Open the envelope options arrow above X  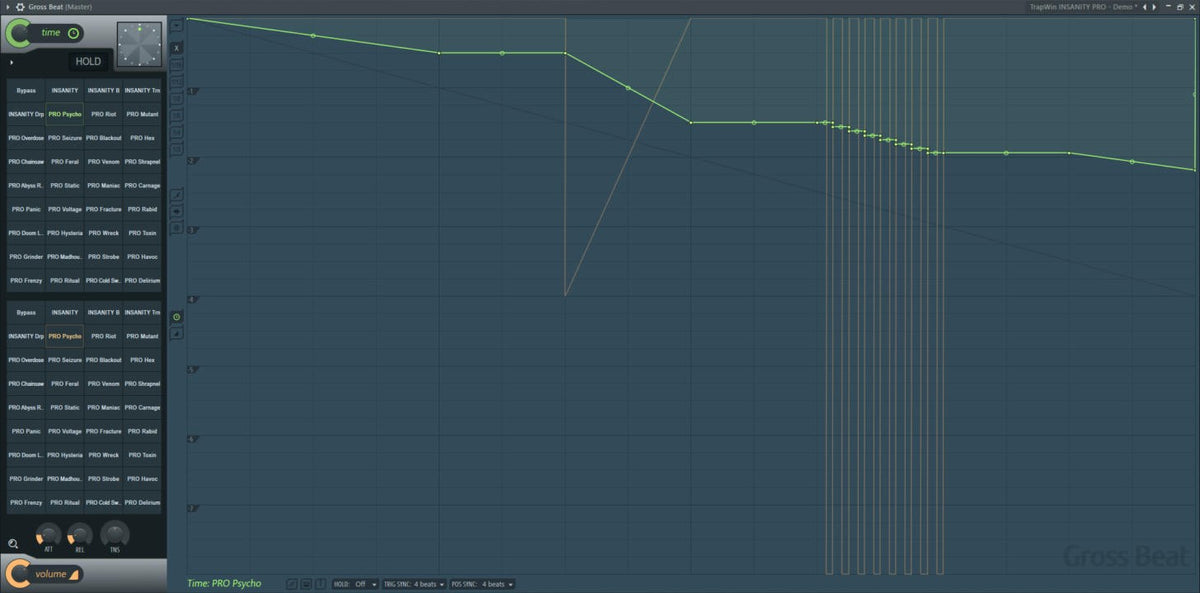point(177,25)
